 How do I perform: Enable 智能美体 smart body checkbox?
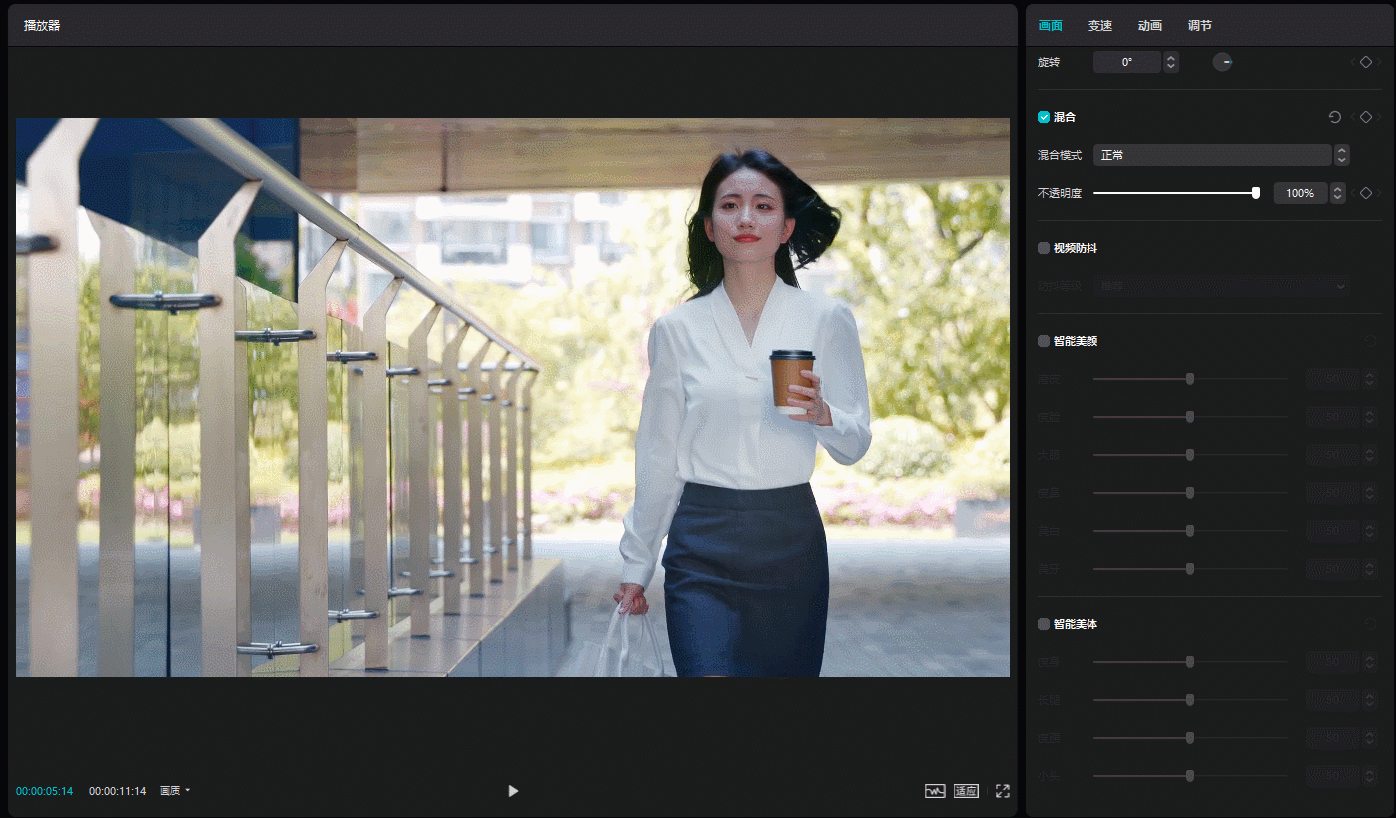(1044, 624)
